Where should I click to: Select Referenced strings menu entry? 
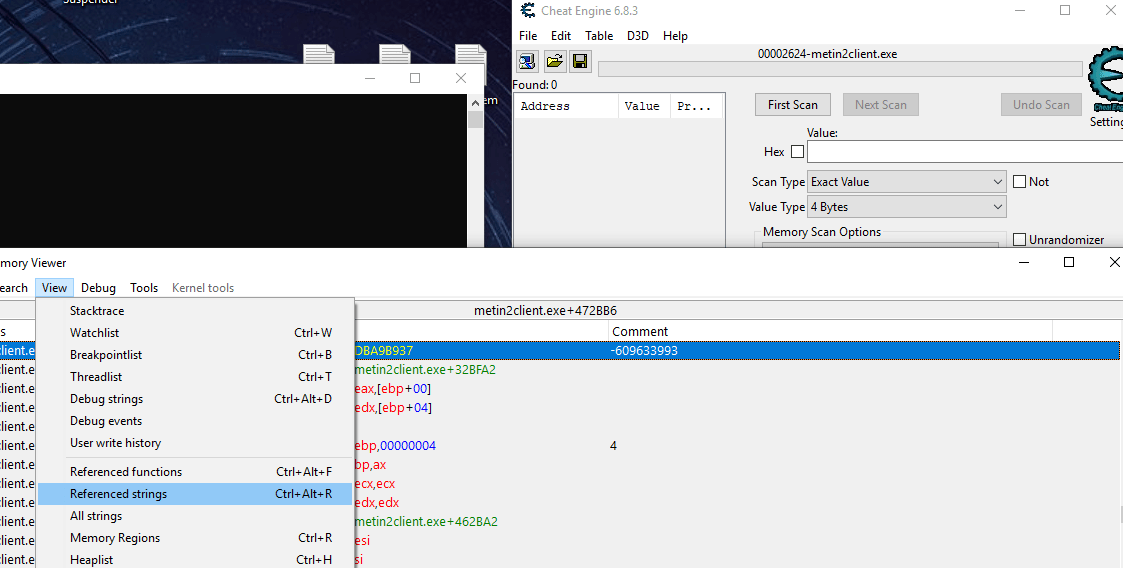[195, 494]
